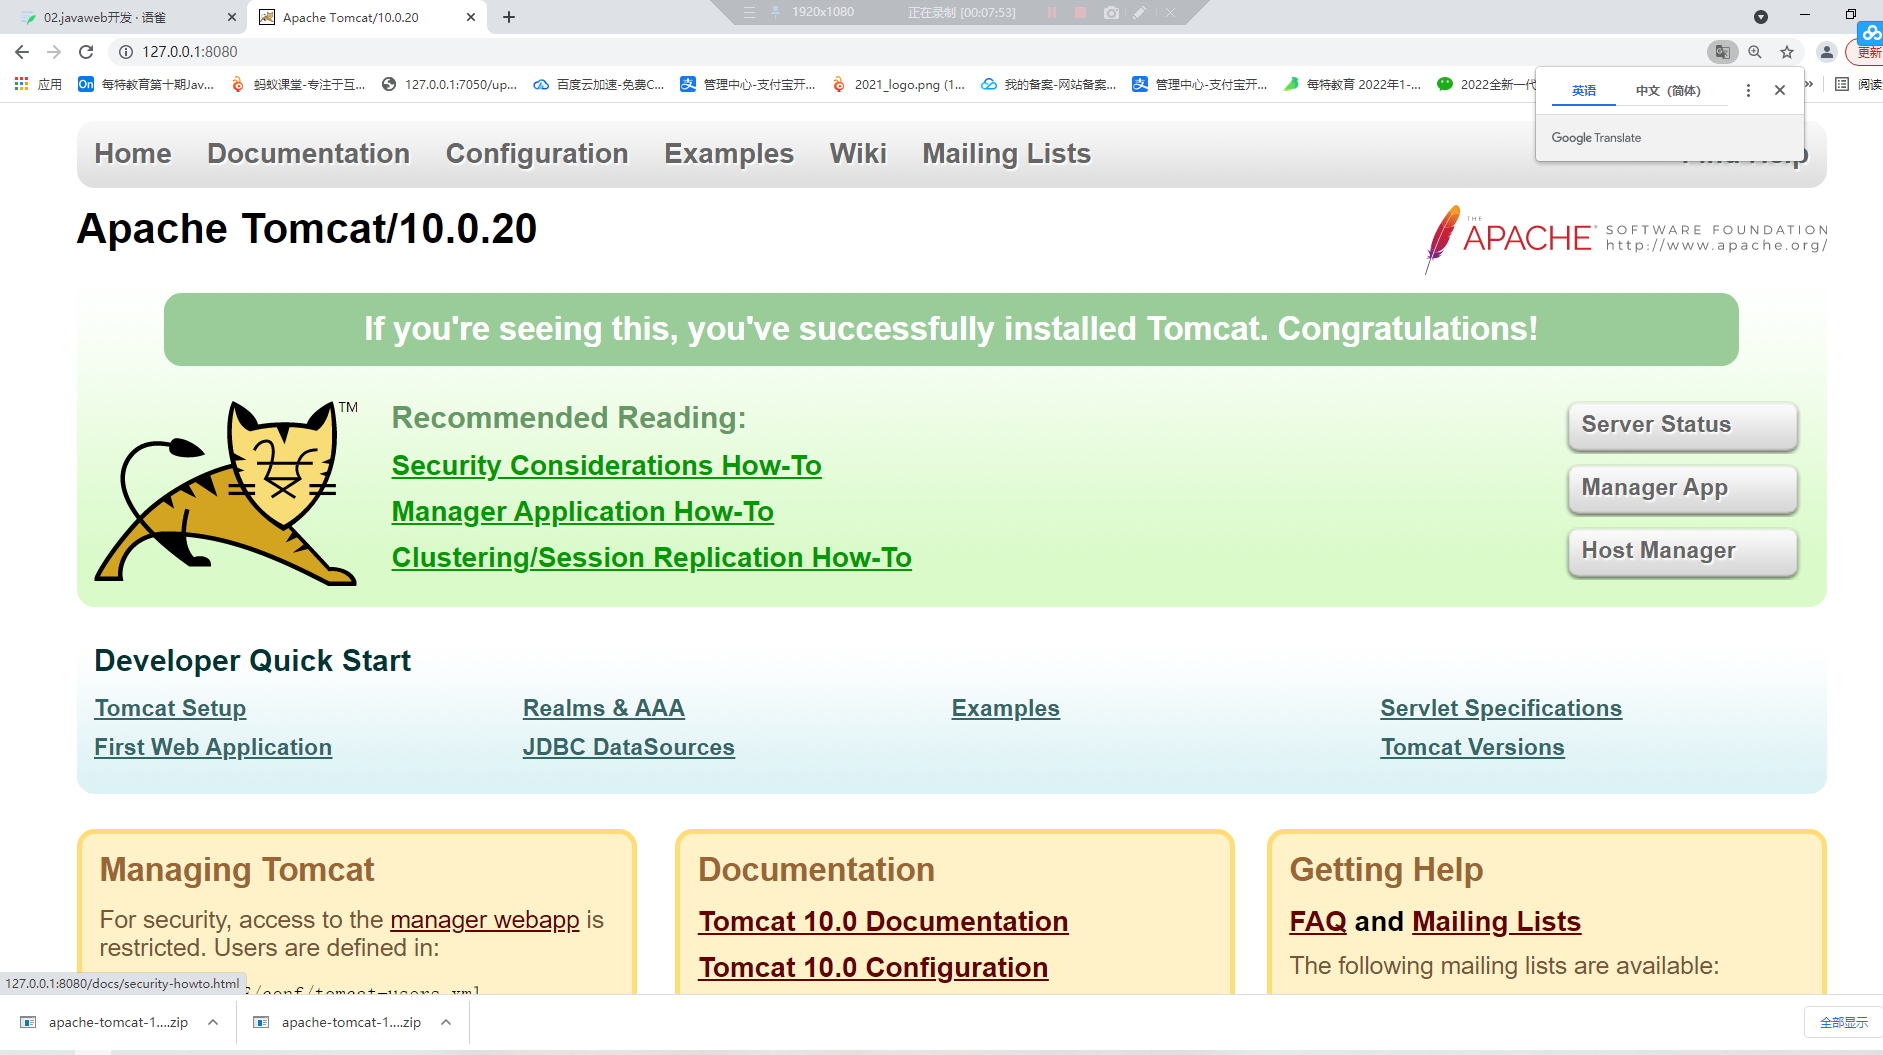This screenshot has width=1883, height=1055.
Task: Open the Mailing Lists link under Getting Help
Action: click(x=1496, y=922)
